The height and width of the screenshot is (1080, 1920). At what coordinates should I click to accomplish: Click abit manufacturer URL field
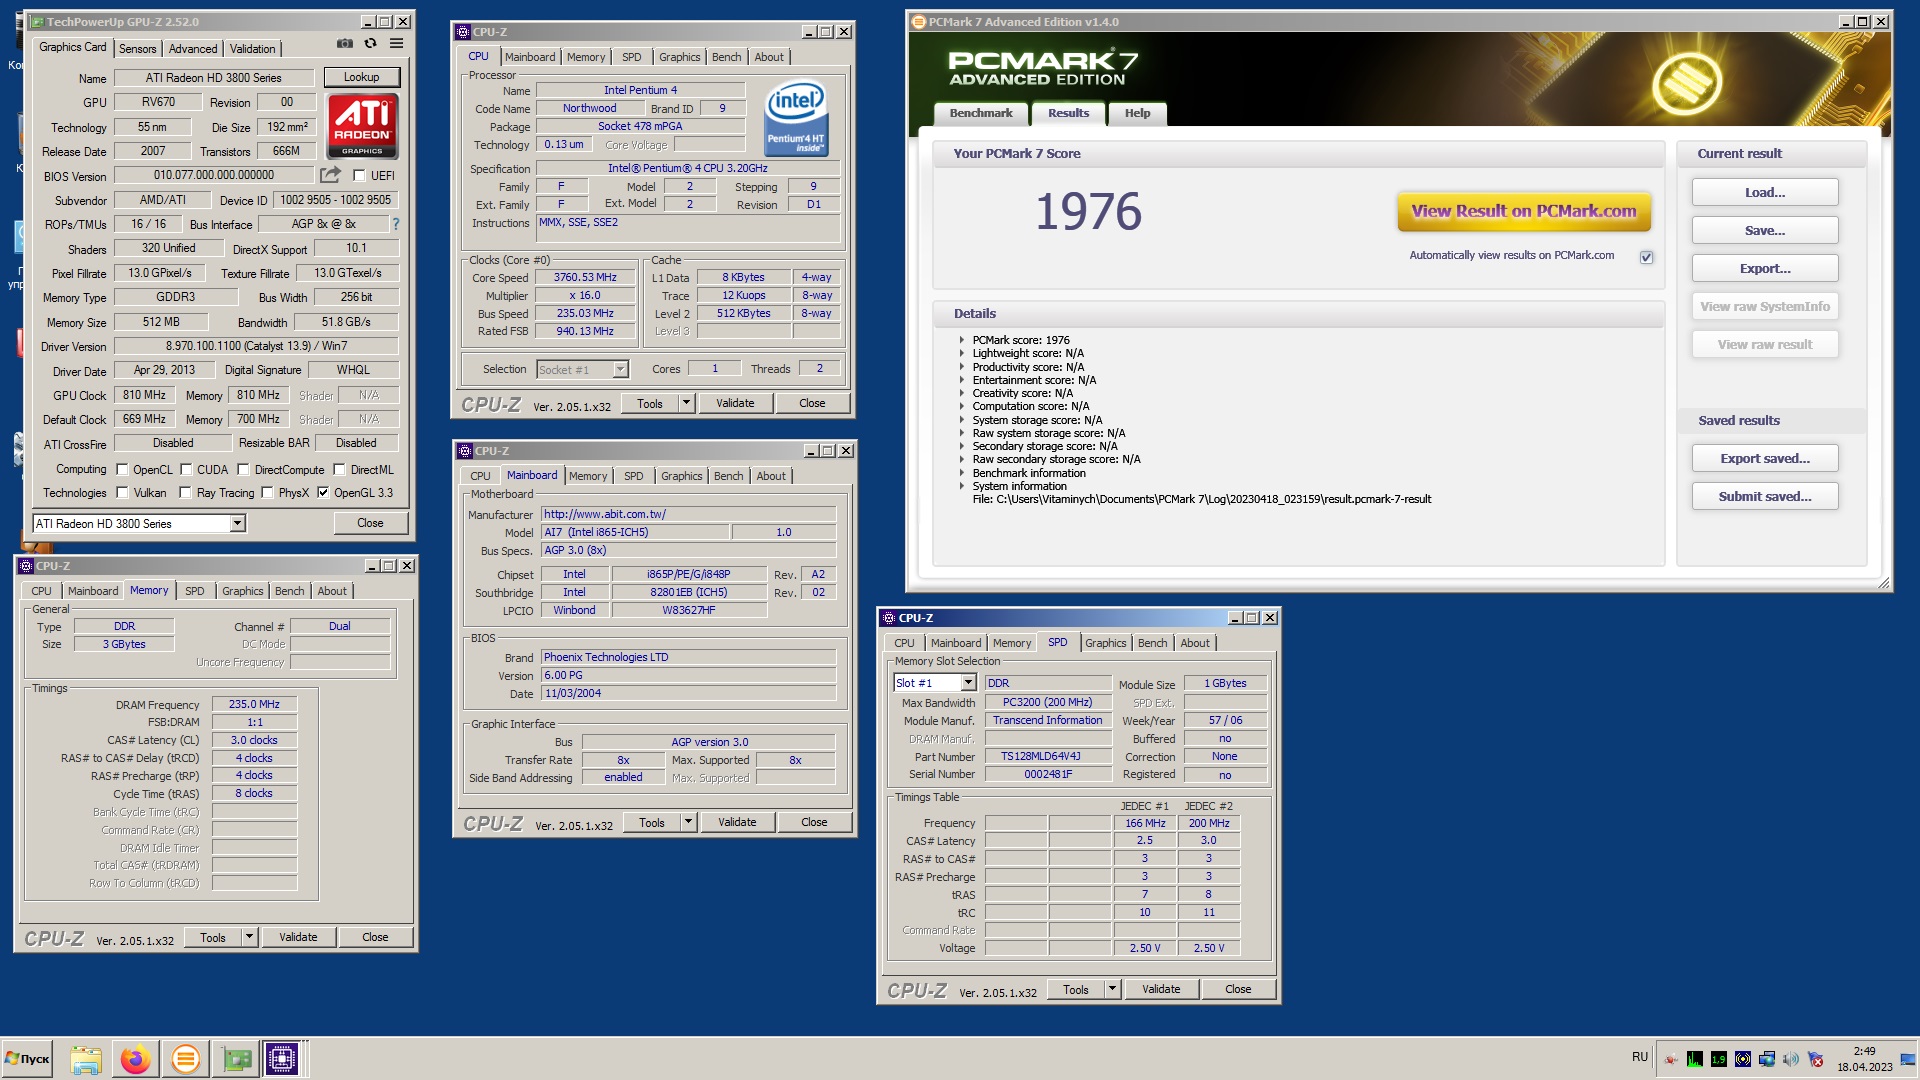[688, 514]
